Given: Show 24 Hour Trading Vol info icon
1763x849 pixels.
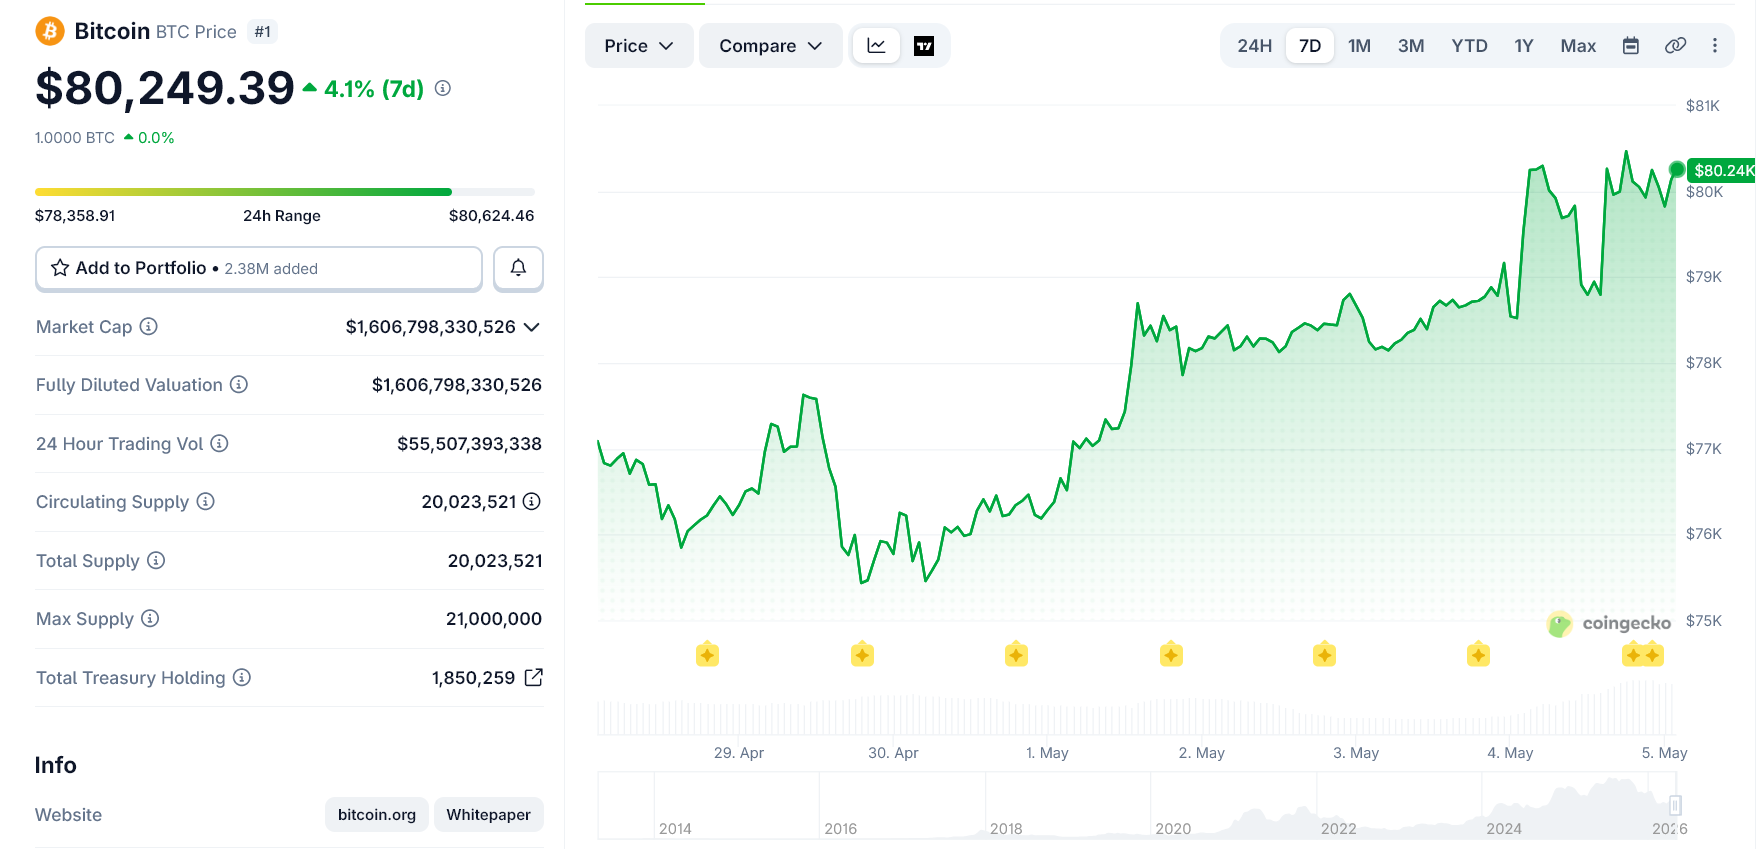Looking at the screenshot, I should (x=219, y=443).
